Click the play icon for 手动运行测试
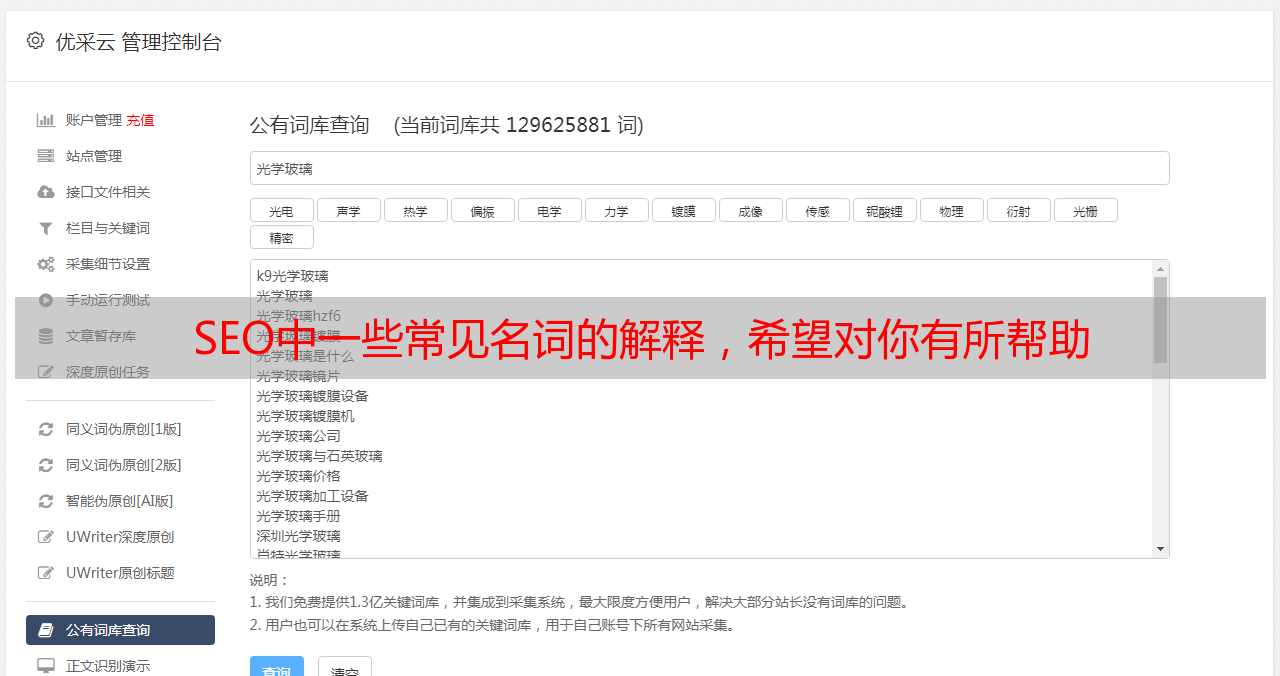 pyautogui.click(x=45, y=300)
